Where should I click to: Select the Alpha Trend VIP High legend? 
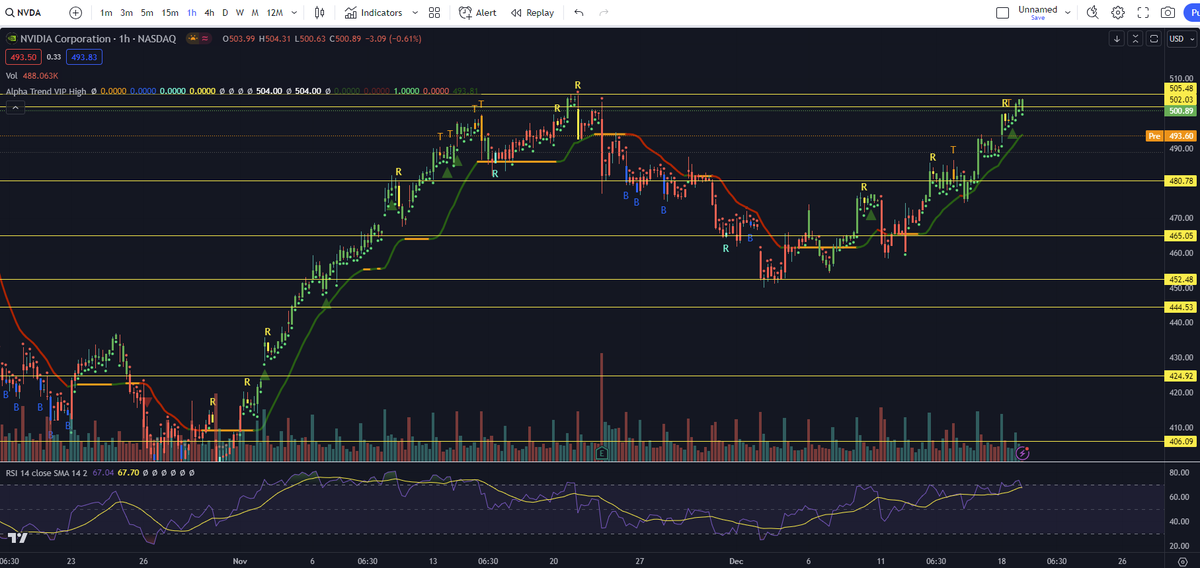(46, 91)
